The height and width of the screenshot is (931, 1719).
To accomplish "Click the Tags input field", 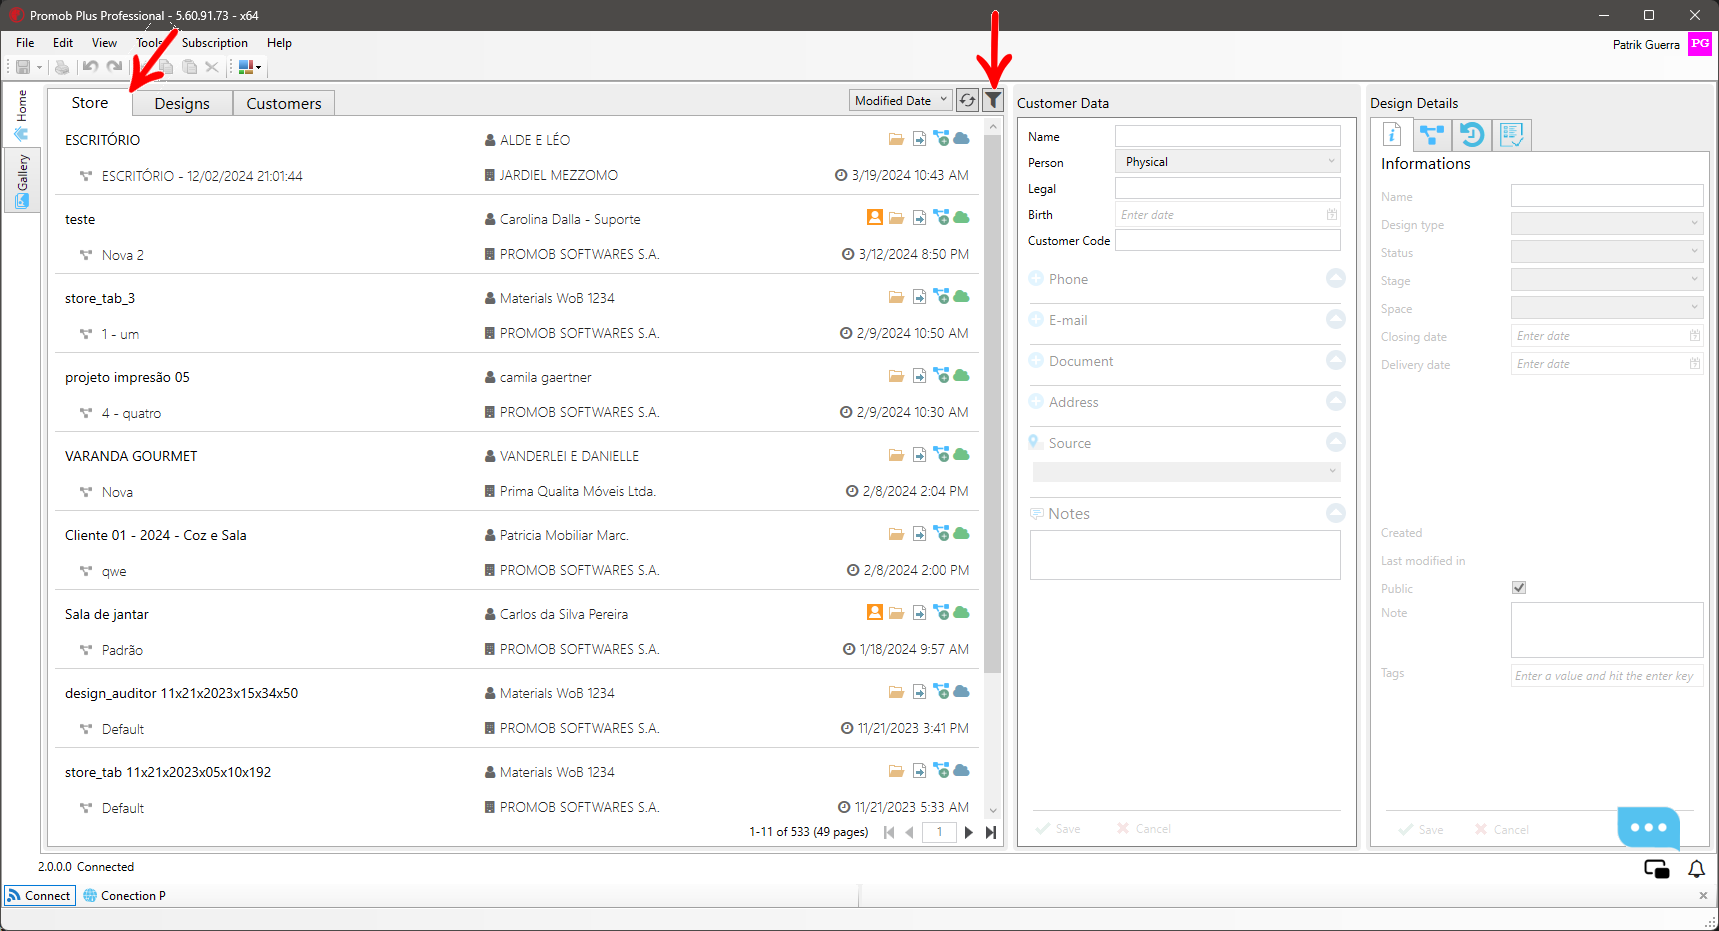I will coord(1607,676).
